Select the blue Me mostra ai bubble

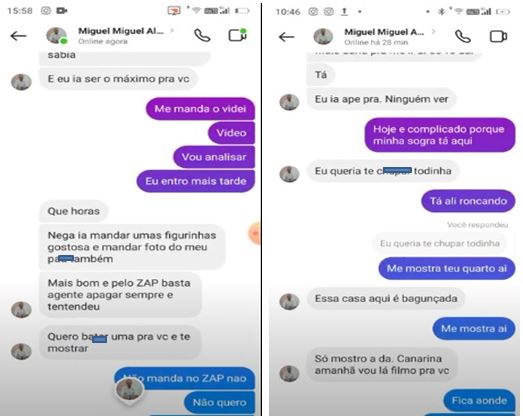[474, 329]
